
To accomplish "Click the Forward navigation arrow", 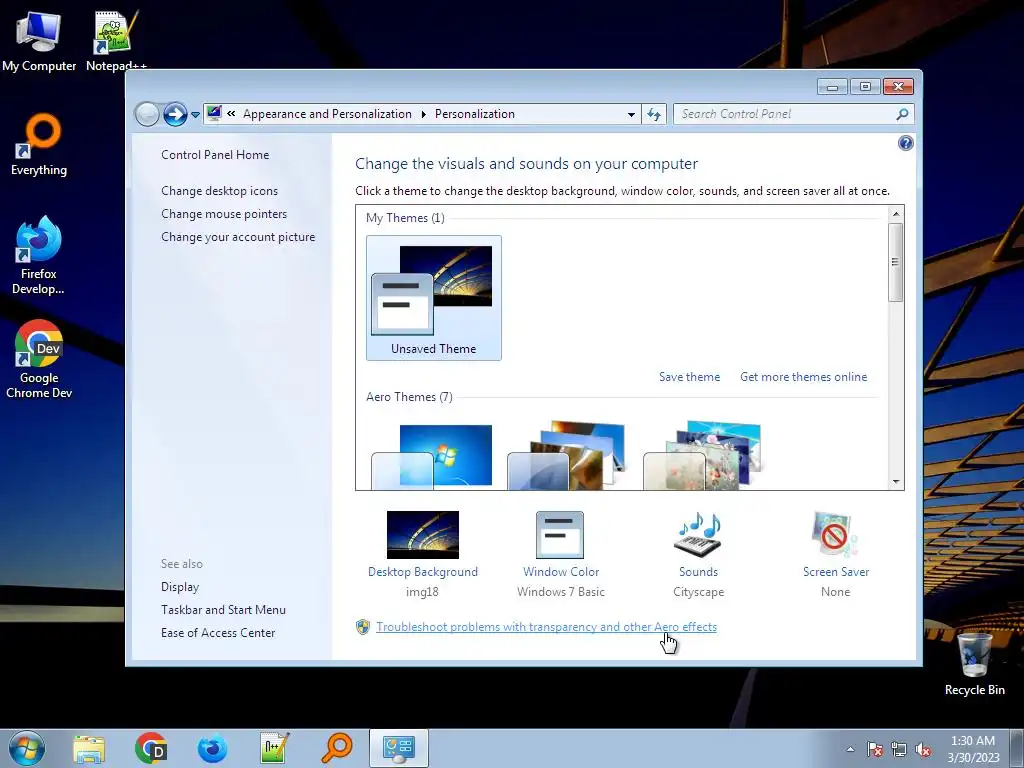I will click(x=175, y=114).
